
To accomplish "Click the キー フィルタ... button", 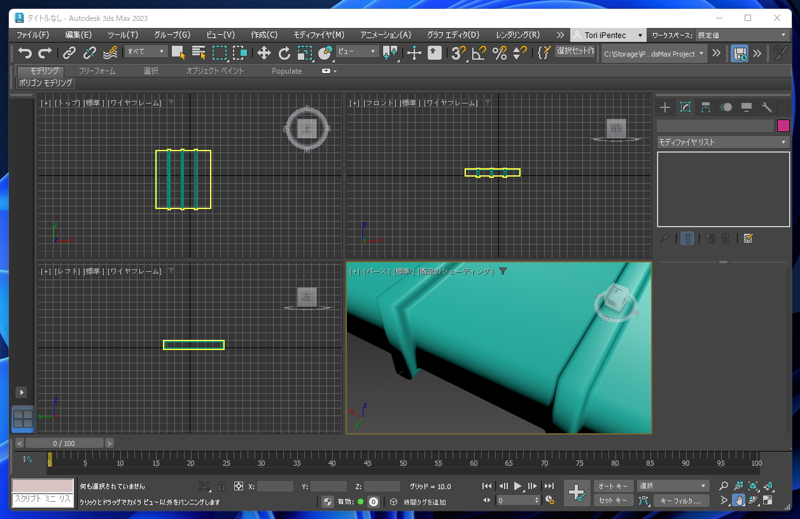I will [681, 501].
